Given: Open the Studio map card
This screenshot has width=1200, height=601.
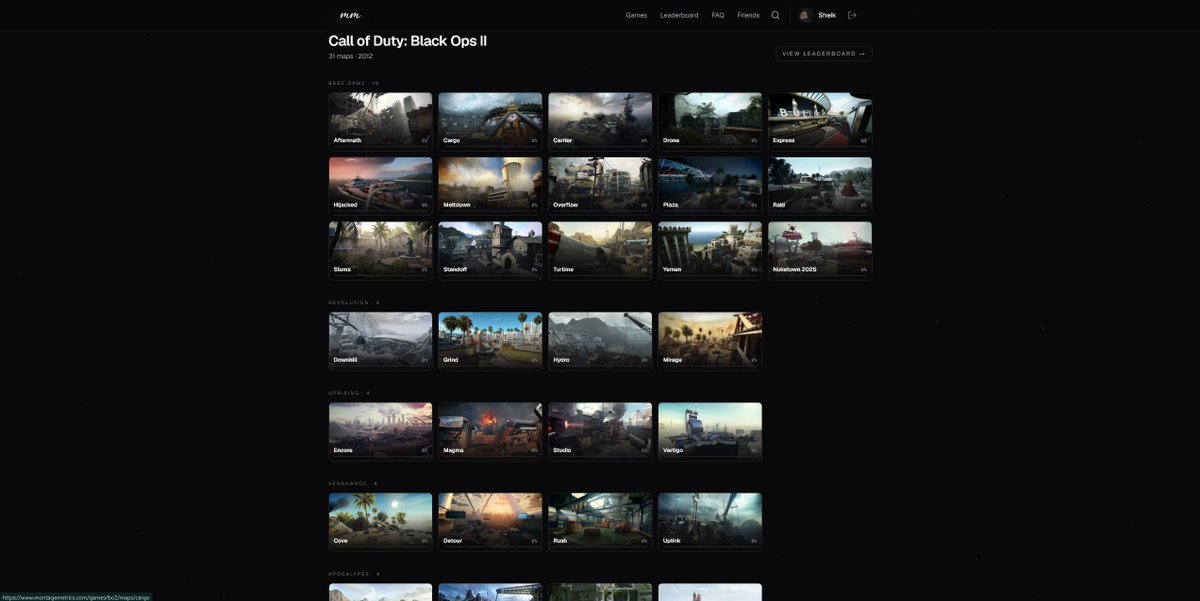Looking at the screenshot, I should [600, 431].
